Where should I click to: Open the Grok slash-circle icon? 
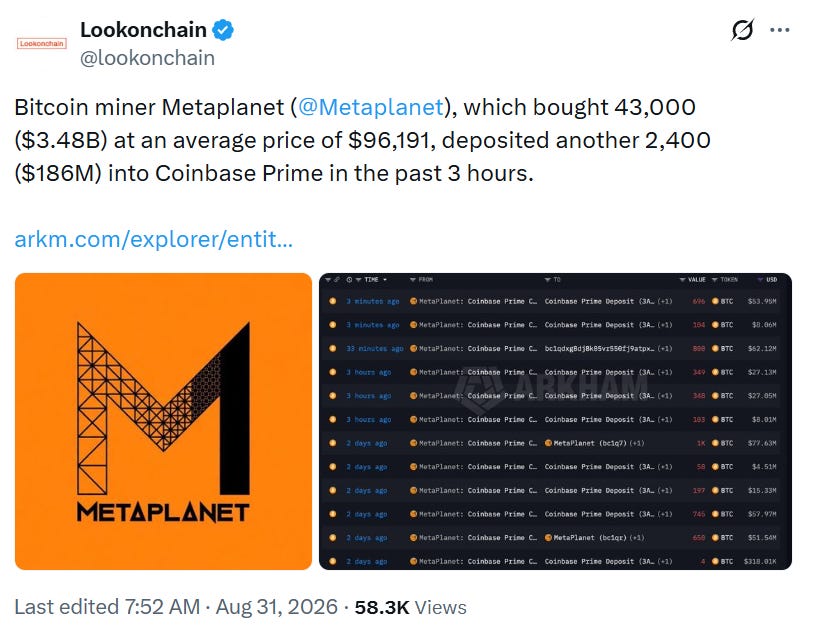[742, 30]
